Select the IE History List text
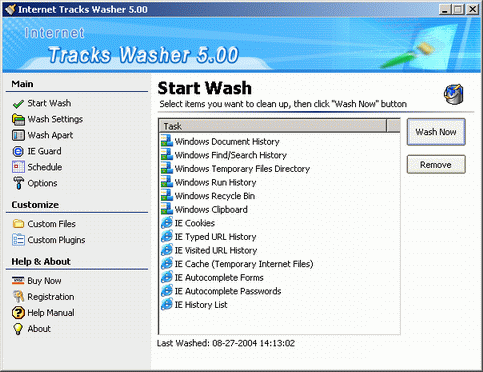The width and height of the screenshot is (483, 372). [x=201, y=305]
